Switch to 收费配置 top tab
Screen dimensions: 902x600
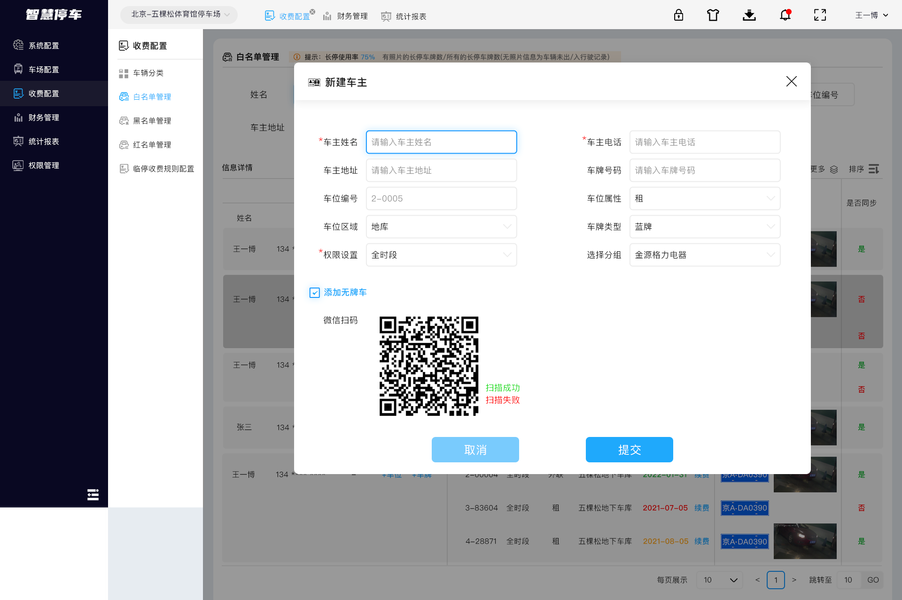coord(288,16)
